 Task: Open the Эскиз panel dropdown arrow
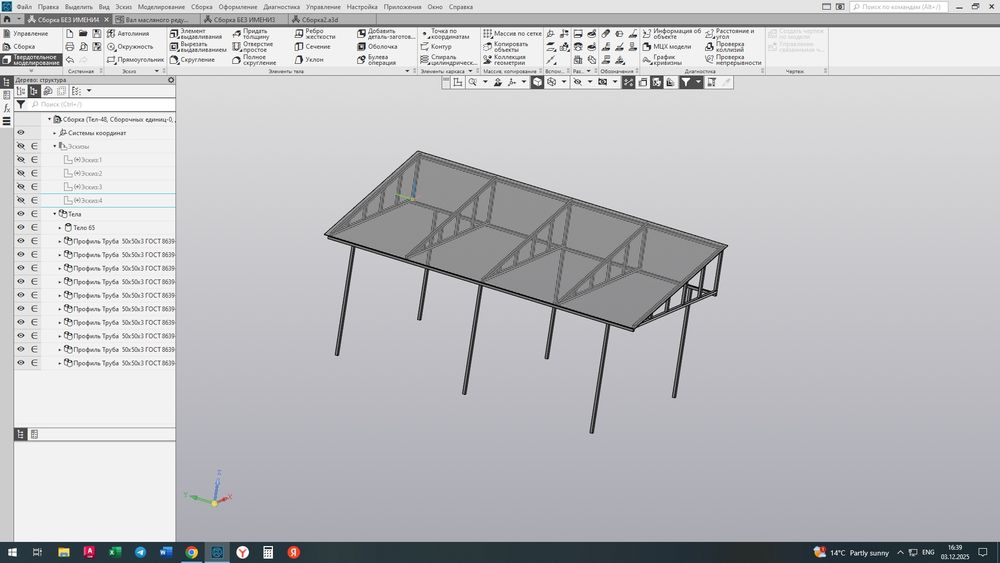tap(157, 71)
